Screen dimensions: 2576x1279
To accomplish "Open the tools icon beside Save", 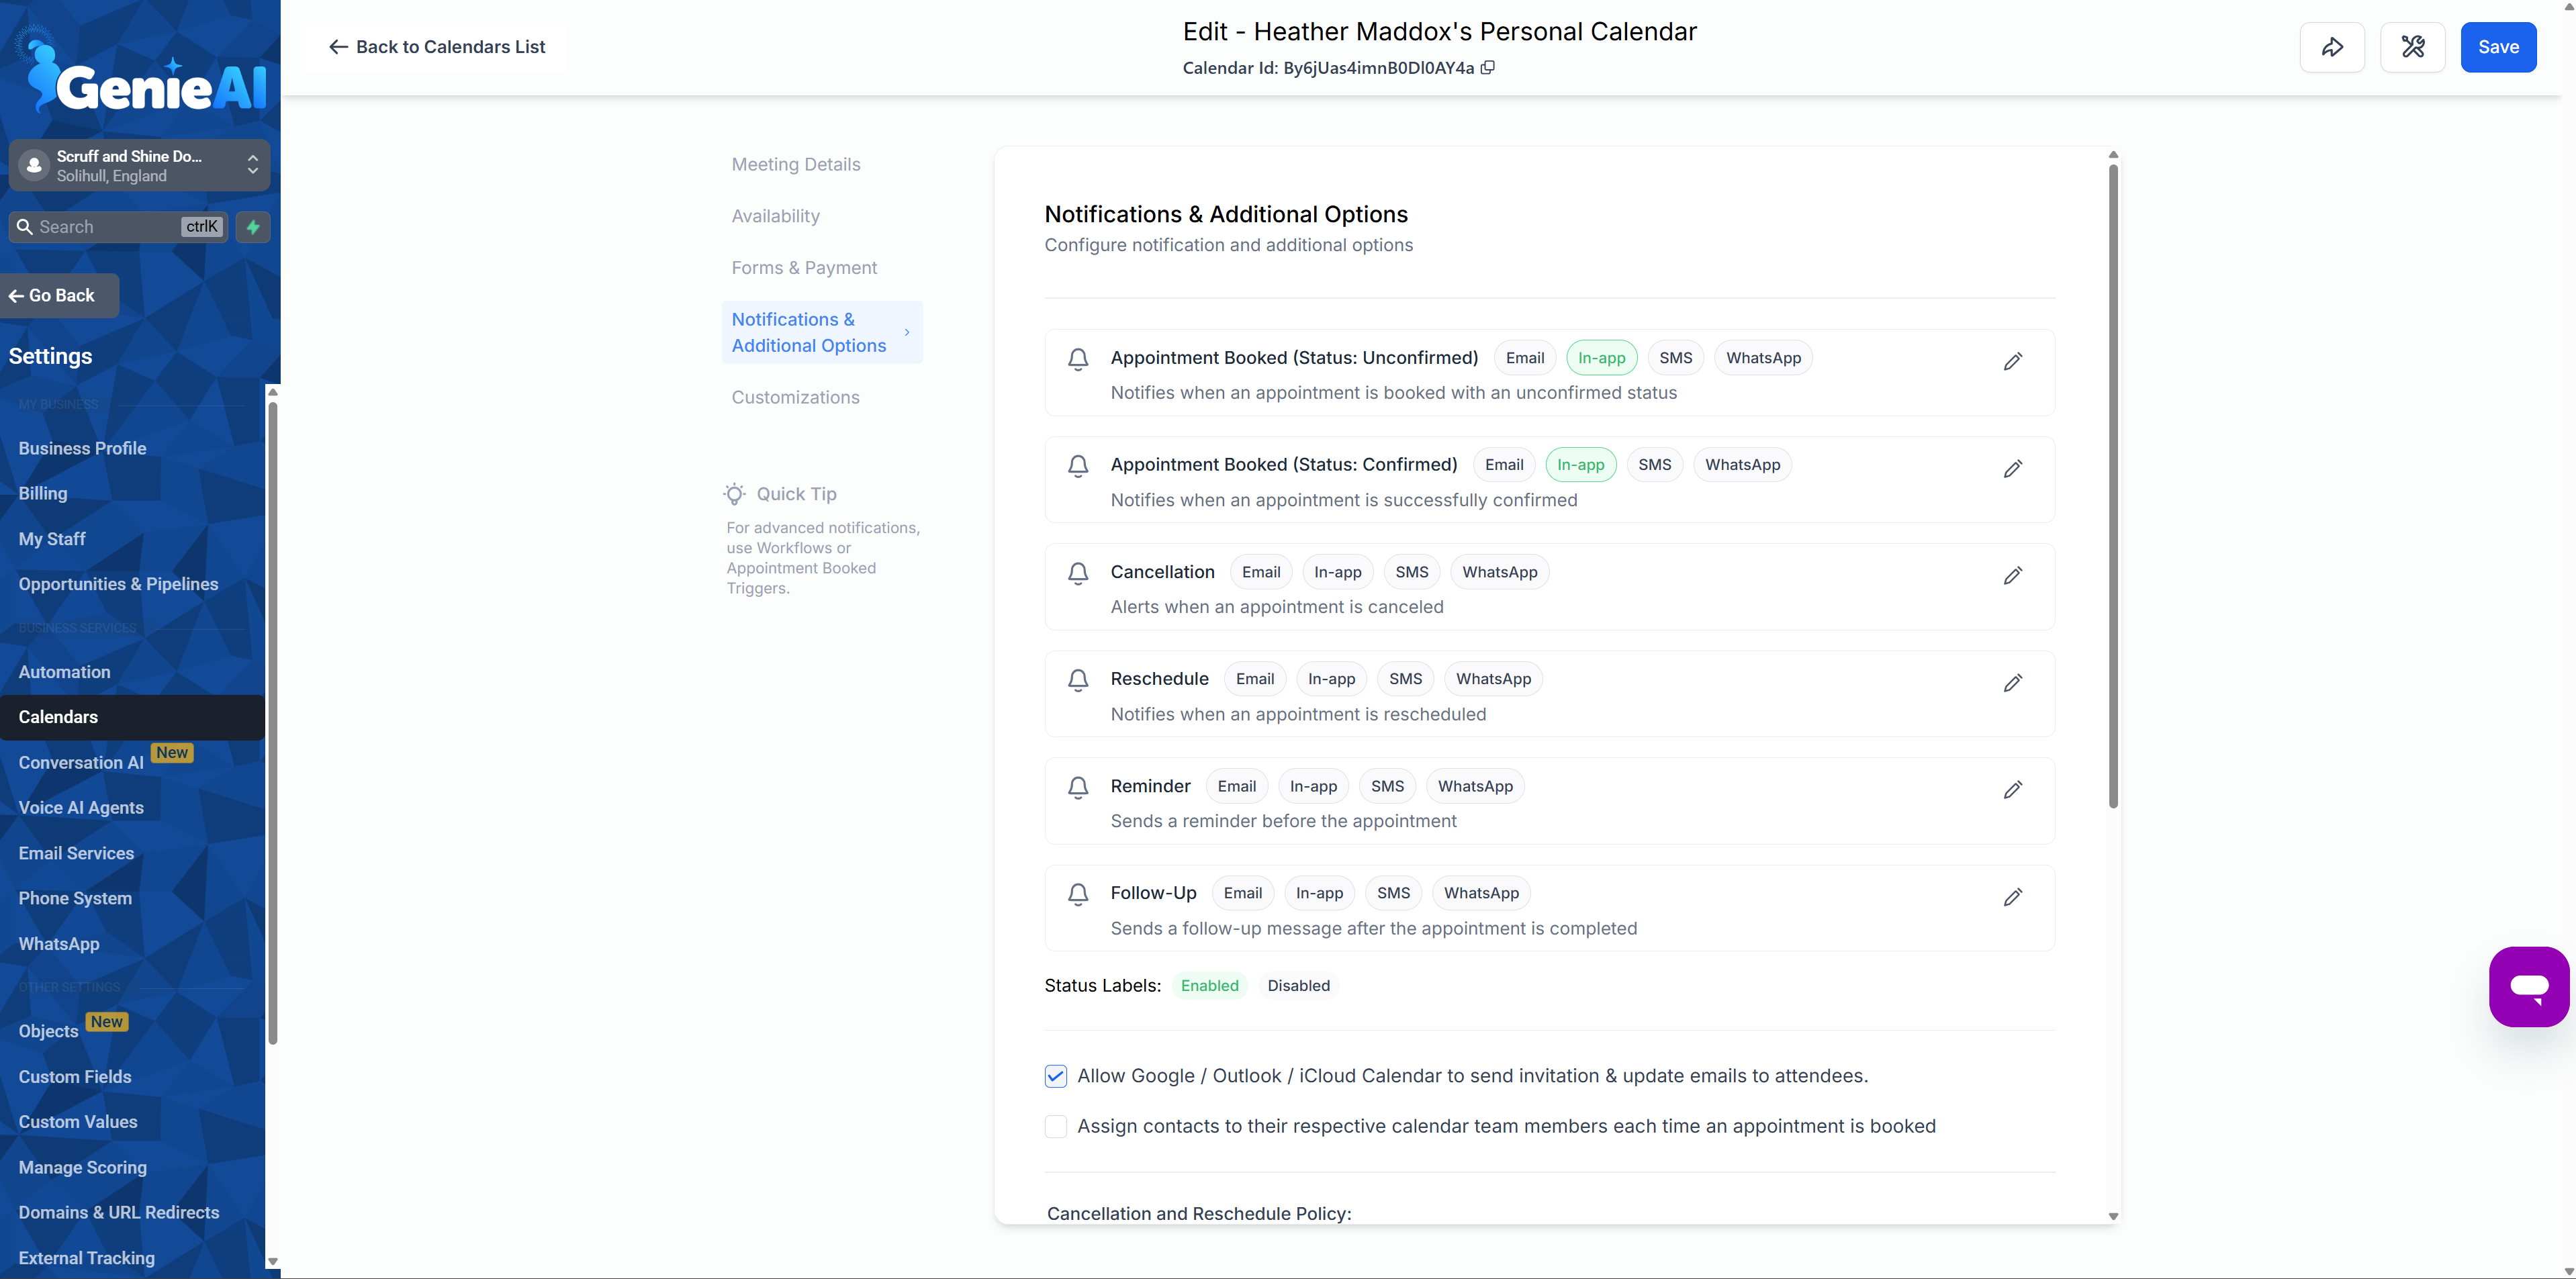I will pos(2412,46).
